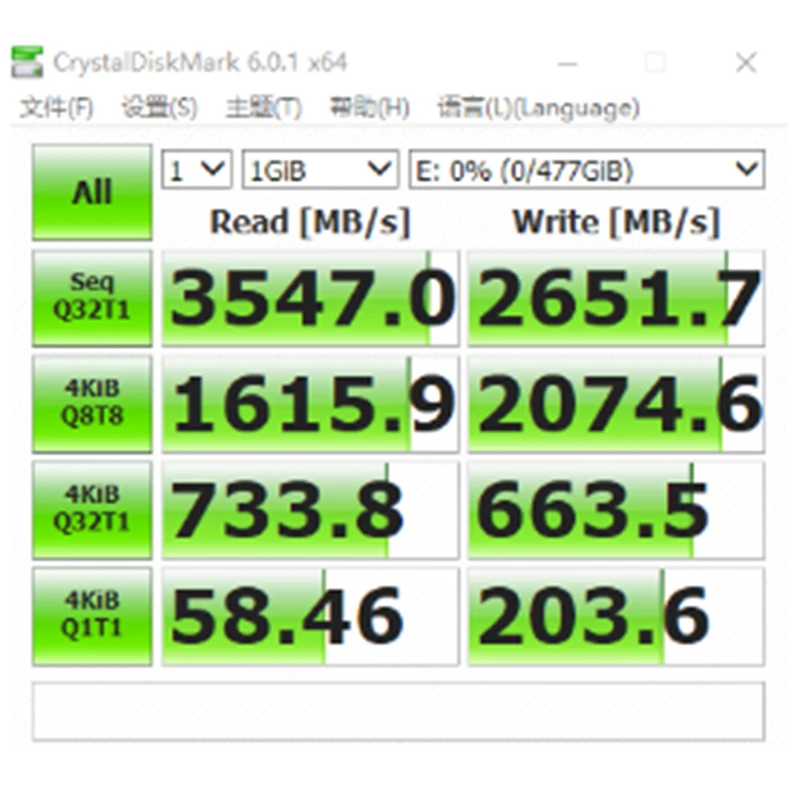Viewport: 800px width, 800px height.
Task: Open the 文件(F) menu
Action: click(57, 108)
